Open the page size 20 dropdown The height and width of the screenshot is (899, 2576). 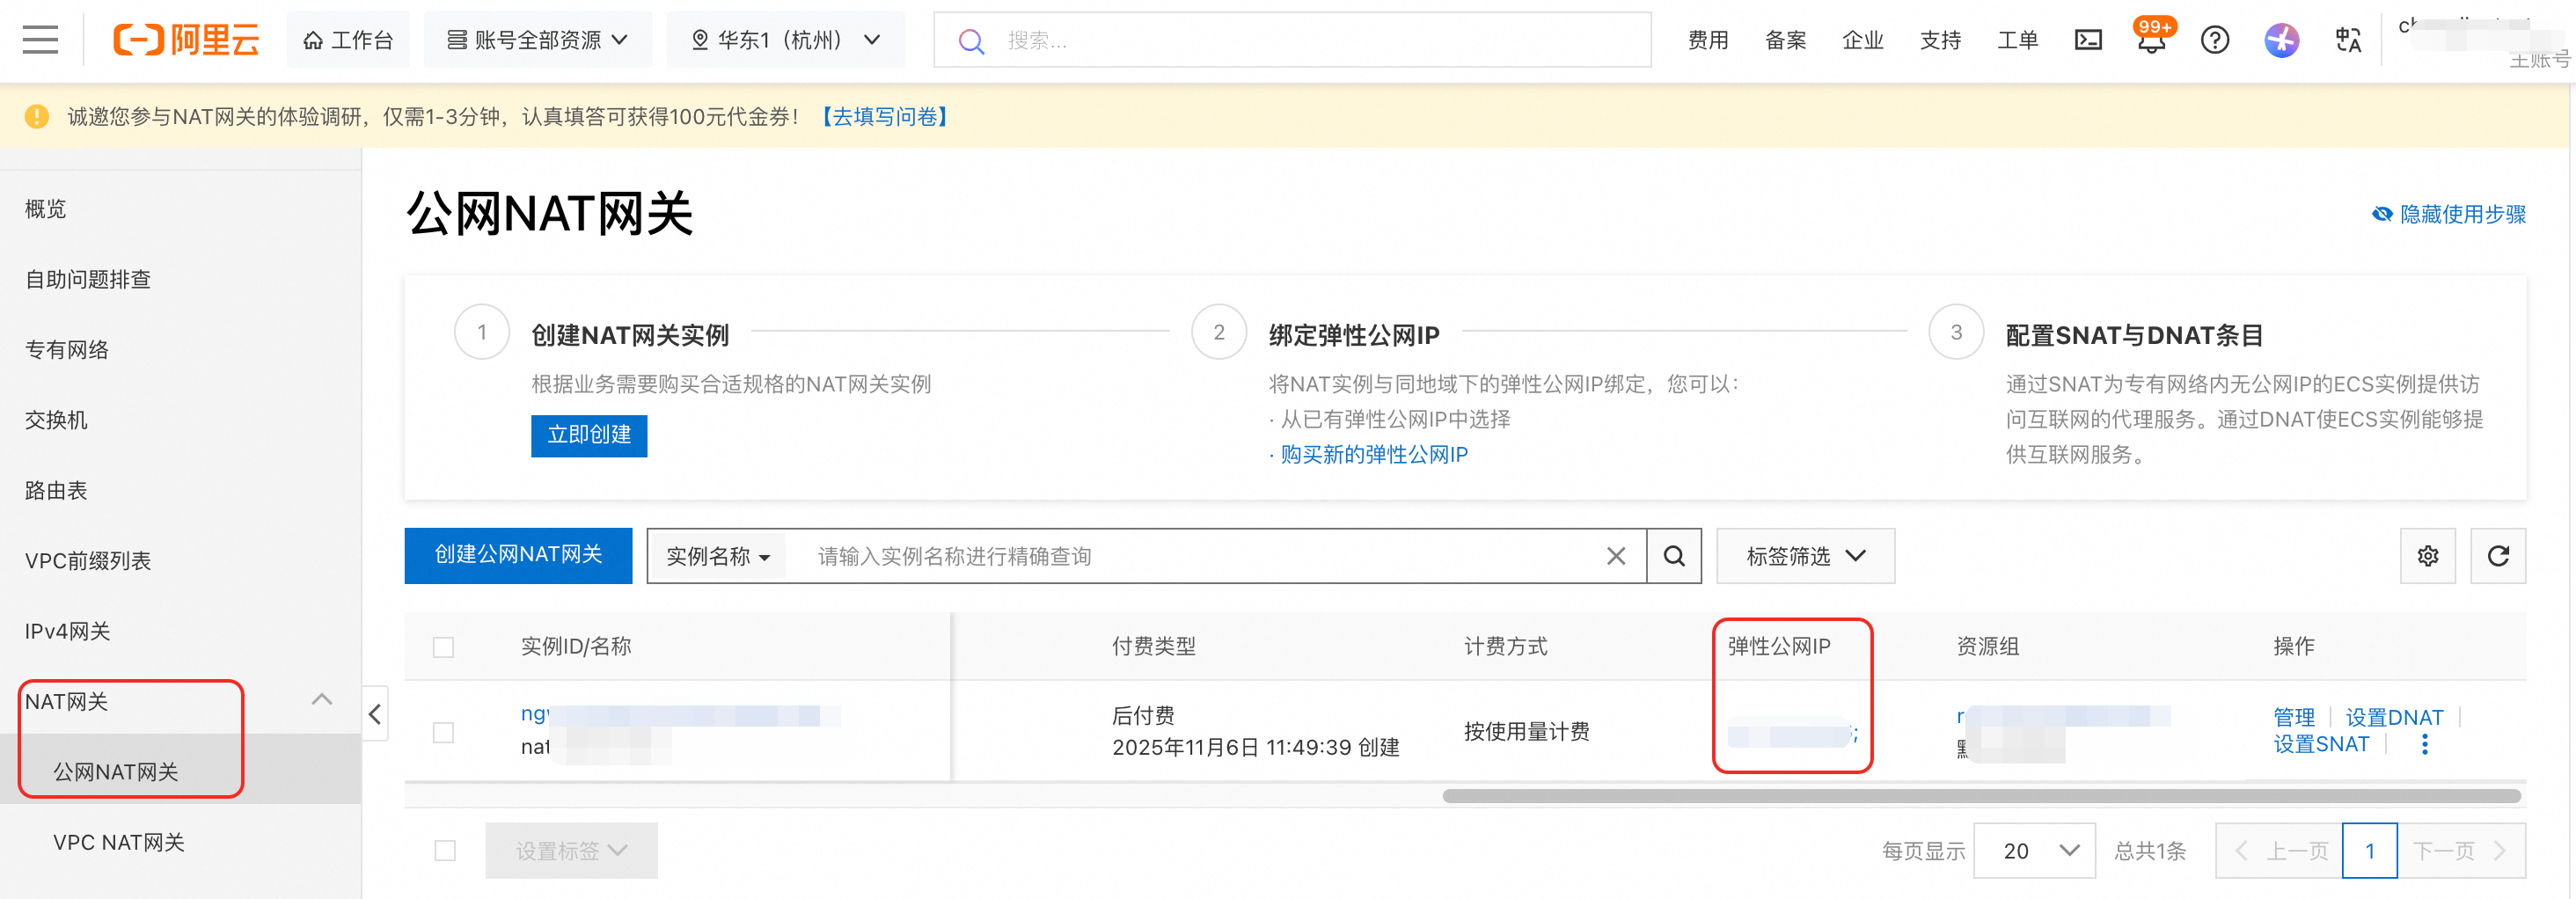tap(2034, 851)
